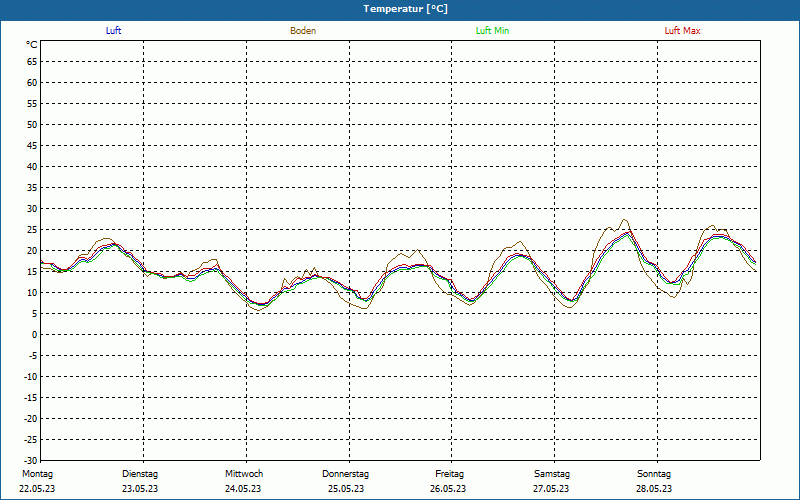Viewport: 800px width, 500px height.
Task: Click the Freitag day label
Action: coord(449,474)
